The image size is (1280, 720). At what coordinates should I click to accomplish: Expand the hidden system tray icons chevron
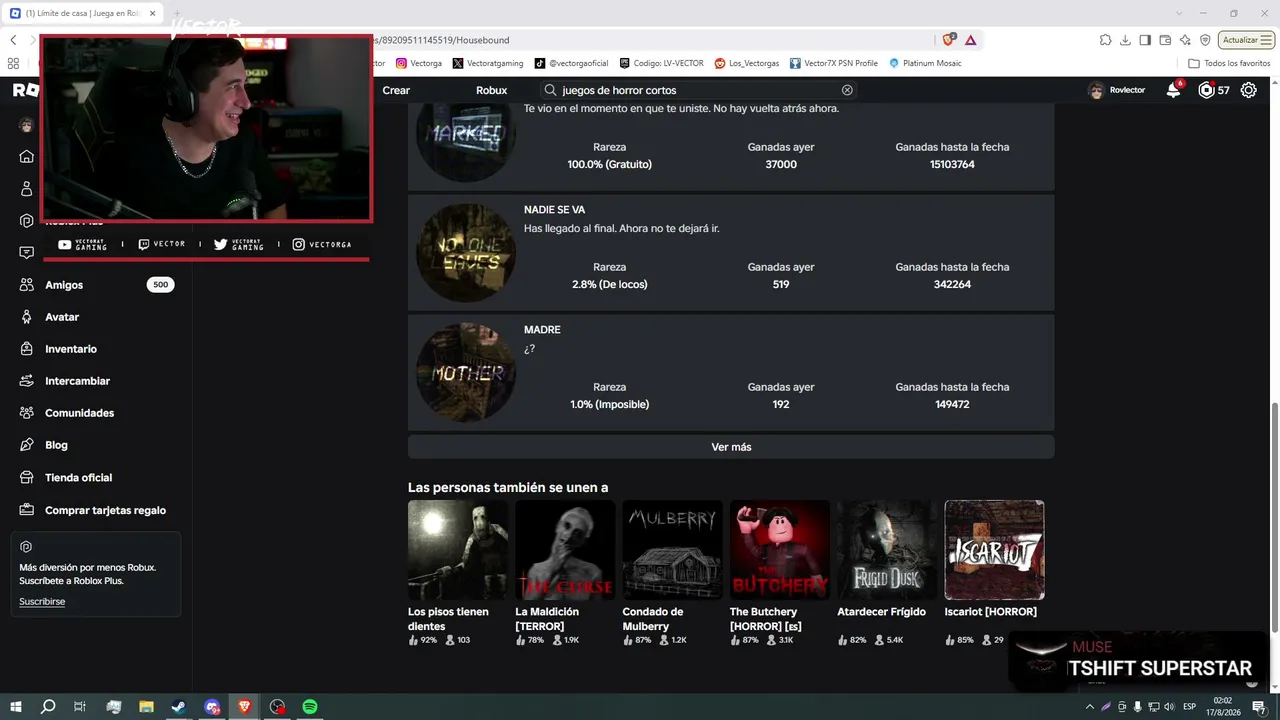(x=1091, y=707)
